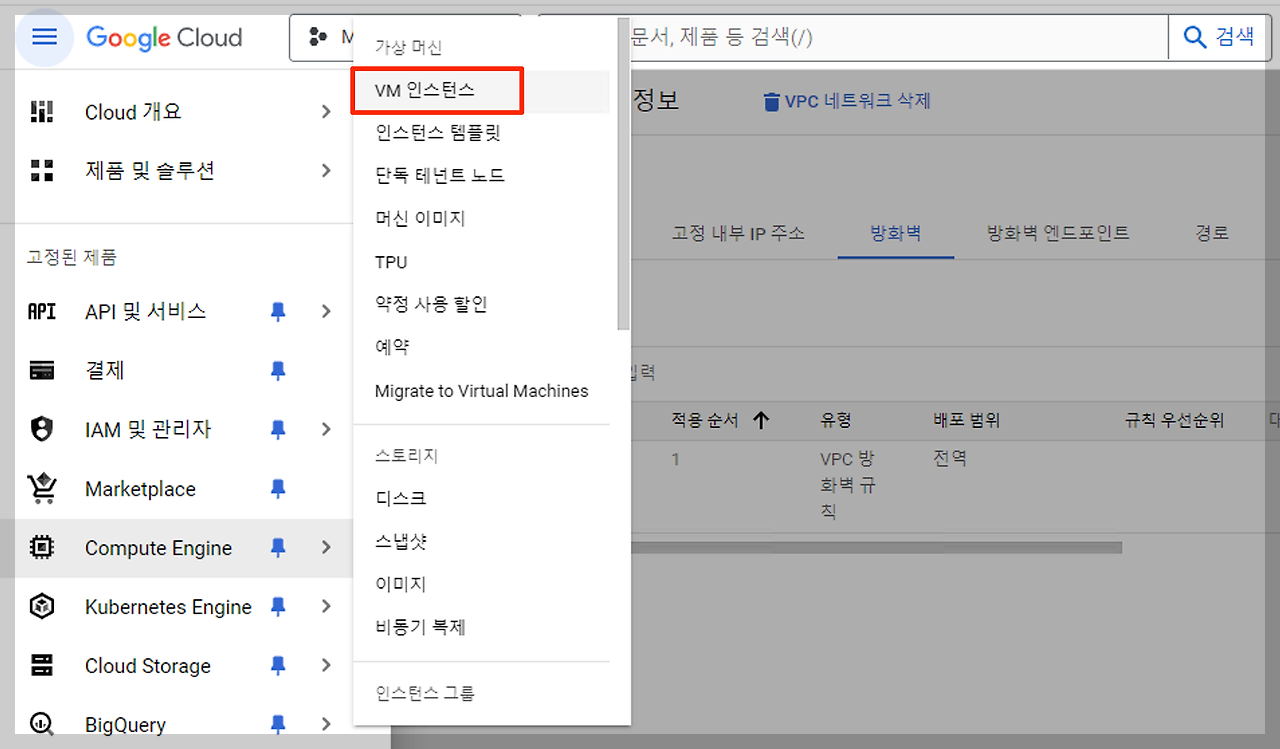Click the BigQuery magnifier icon
This screenshot has height=749, width=1280.
coord(42,724)
